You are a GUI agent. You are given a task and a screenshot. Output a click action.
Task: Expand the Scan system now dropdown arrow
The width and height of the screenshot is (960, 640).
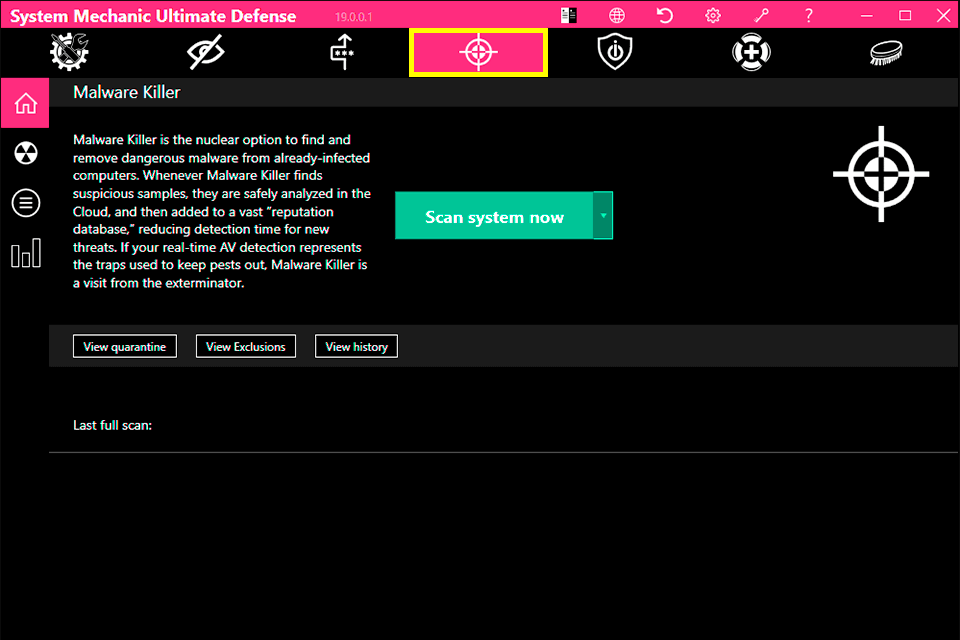(x=604, y=215)
